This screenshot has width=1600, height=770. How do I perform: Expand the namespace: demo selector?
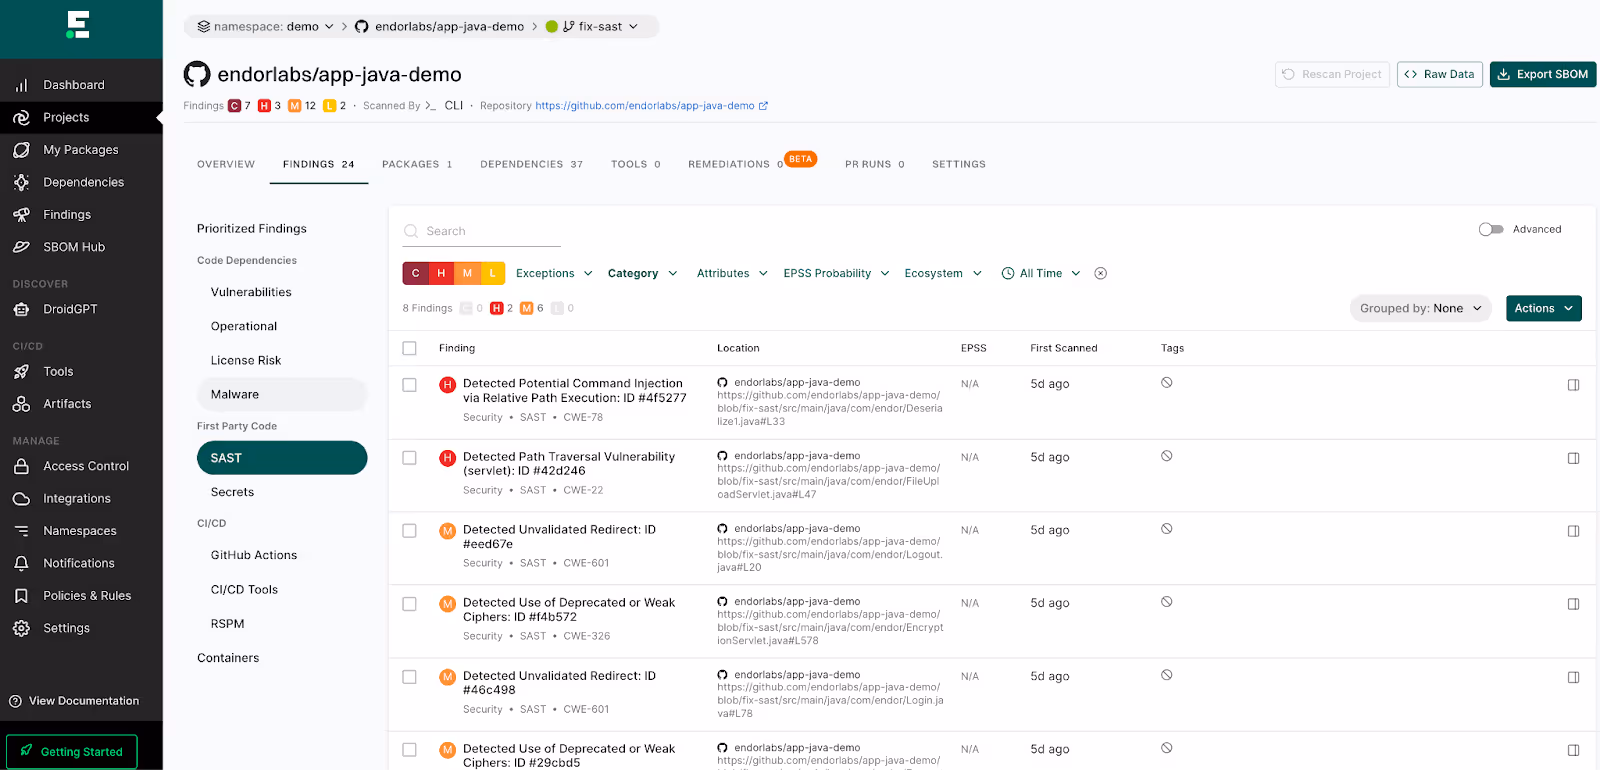pyautogui.click(x=265, y=26)
